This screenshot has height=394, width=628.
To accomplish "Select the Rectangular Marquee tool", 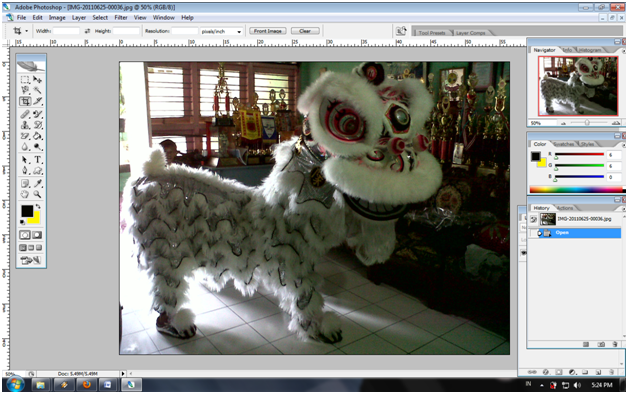I will point(25,80).
